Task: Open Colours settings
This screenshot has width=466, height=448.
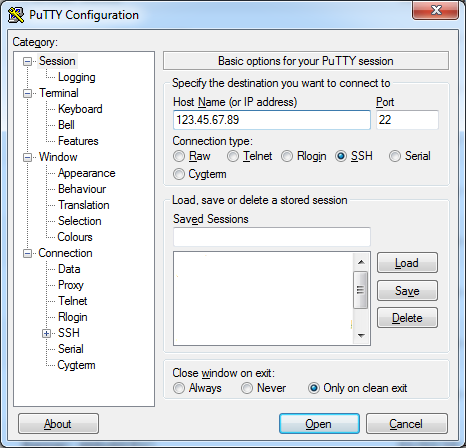Action: 75,237
